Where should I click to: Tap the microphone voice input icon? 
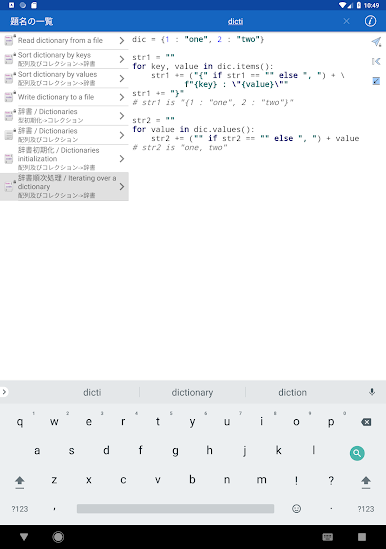click(x=372, y=392)
